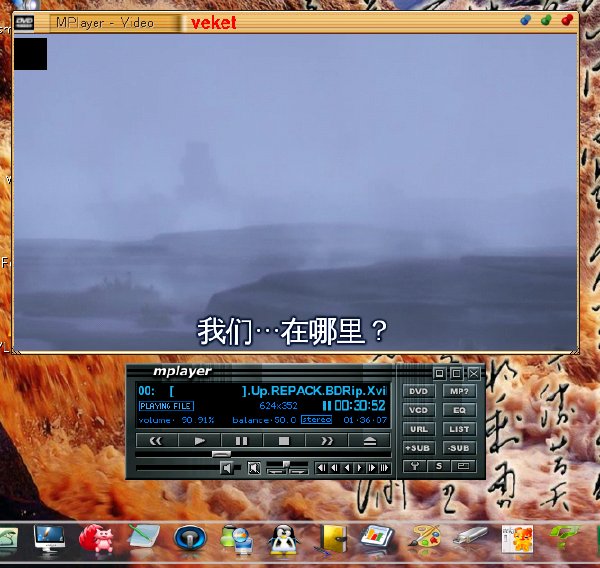Remove subtitles with the -SUB button
The width and height of the screenshot is (600, 568).
[459, 447]
